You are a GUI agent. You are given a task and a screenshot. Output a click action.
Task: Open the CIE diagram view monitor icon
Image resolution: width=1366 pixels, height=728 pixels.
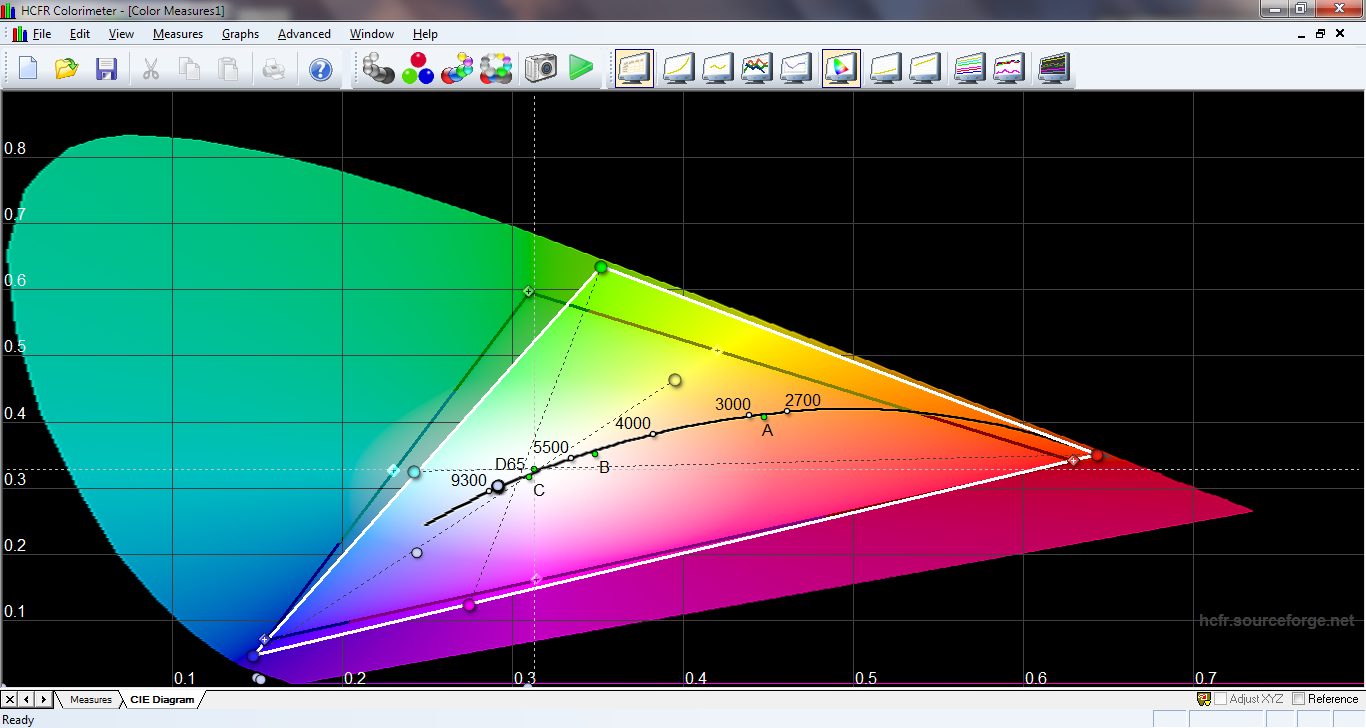(x=841, y=68)
